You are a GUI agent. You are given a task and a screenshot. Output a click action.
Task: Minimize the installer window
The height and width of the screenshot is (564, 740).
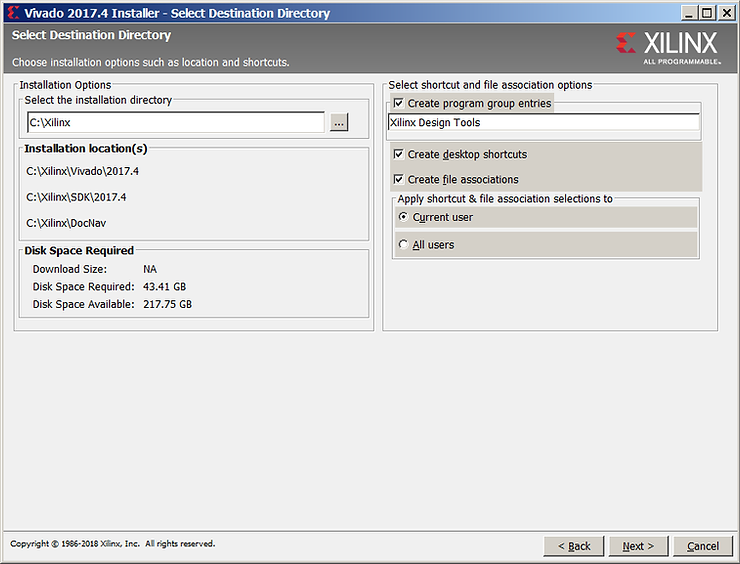pos(689,13)
